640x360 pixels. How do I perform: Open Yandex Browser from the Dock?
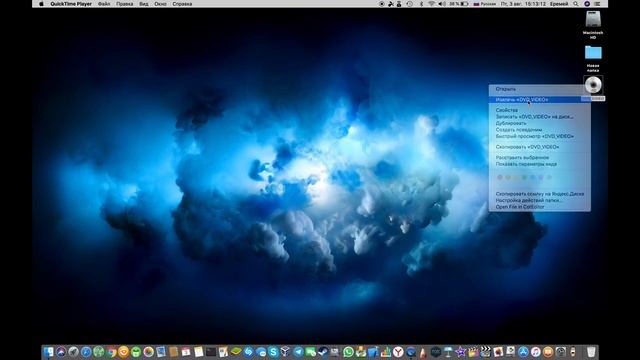(x=398, y=352)
